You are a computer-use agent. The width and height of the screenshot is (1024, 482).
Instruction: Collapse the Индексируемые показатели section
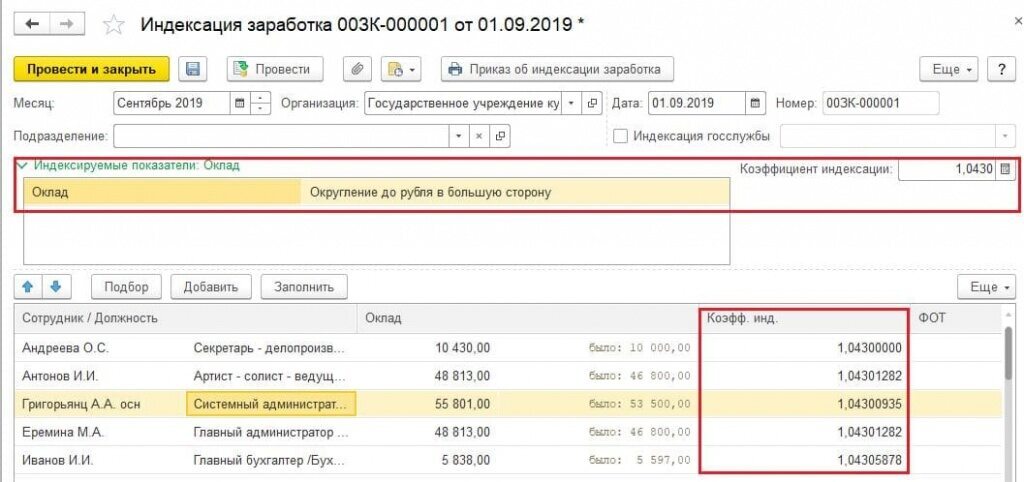23,166
